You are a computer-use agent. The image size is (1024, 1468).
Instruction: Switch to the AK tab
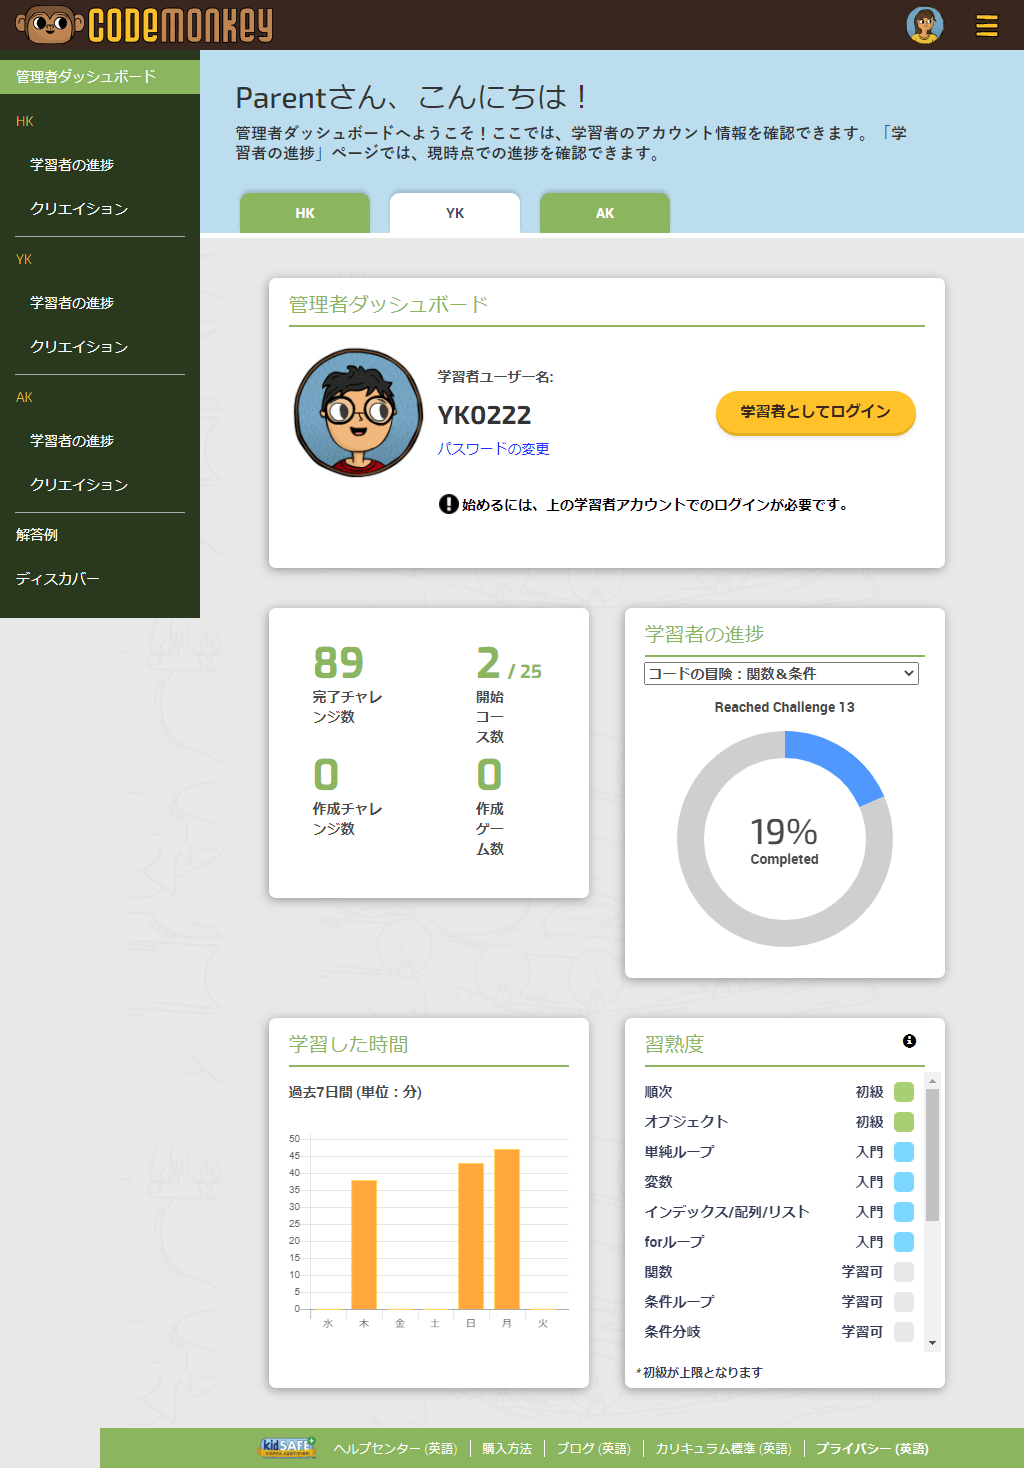[605, 213]
